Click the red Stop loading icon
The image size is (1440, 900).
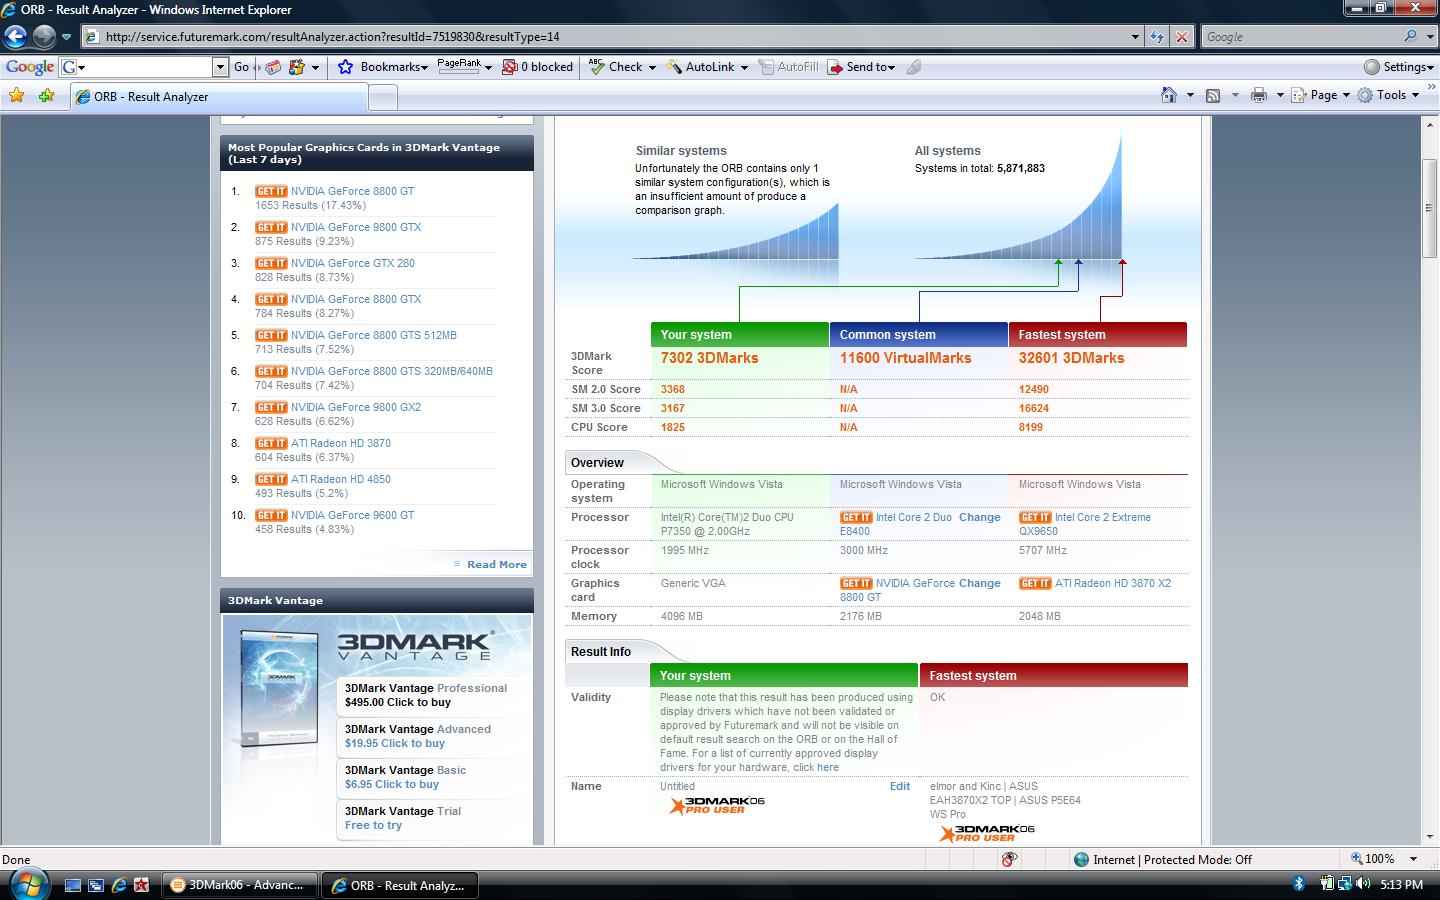[x=1181, y=37]
